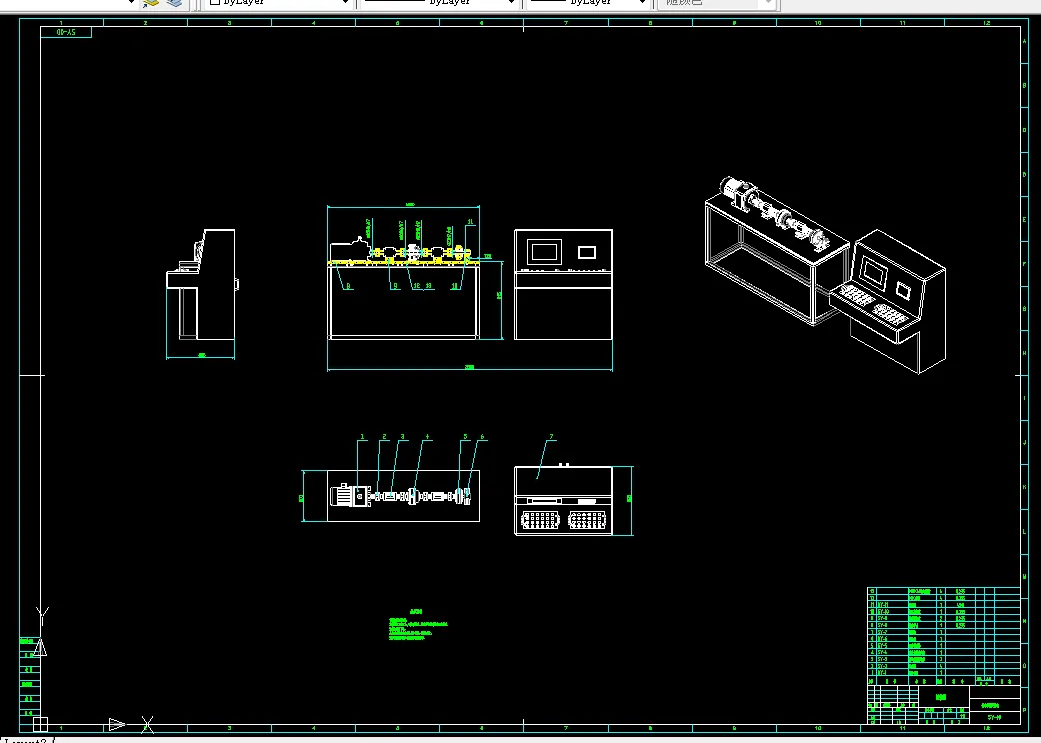The width and height of the screenshot is (1041, 743).
Task: Click the motor in the plan view
Action: 350,496
